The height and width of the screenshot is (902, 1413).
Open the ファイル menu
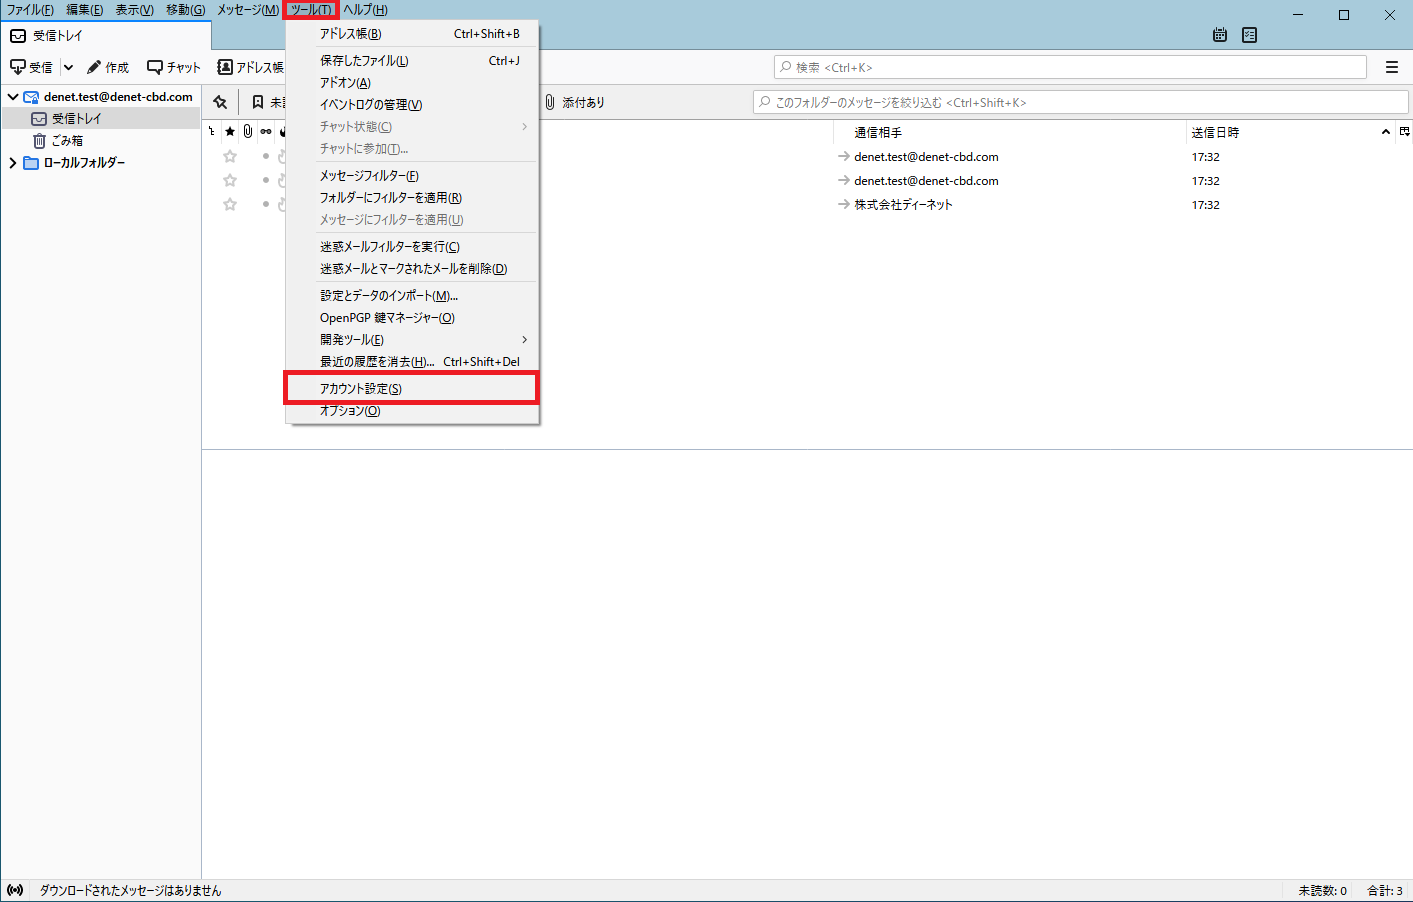(x=30, y=10)
